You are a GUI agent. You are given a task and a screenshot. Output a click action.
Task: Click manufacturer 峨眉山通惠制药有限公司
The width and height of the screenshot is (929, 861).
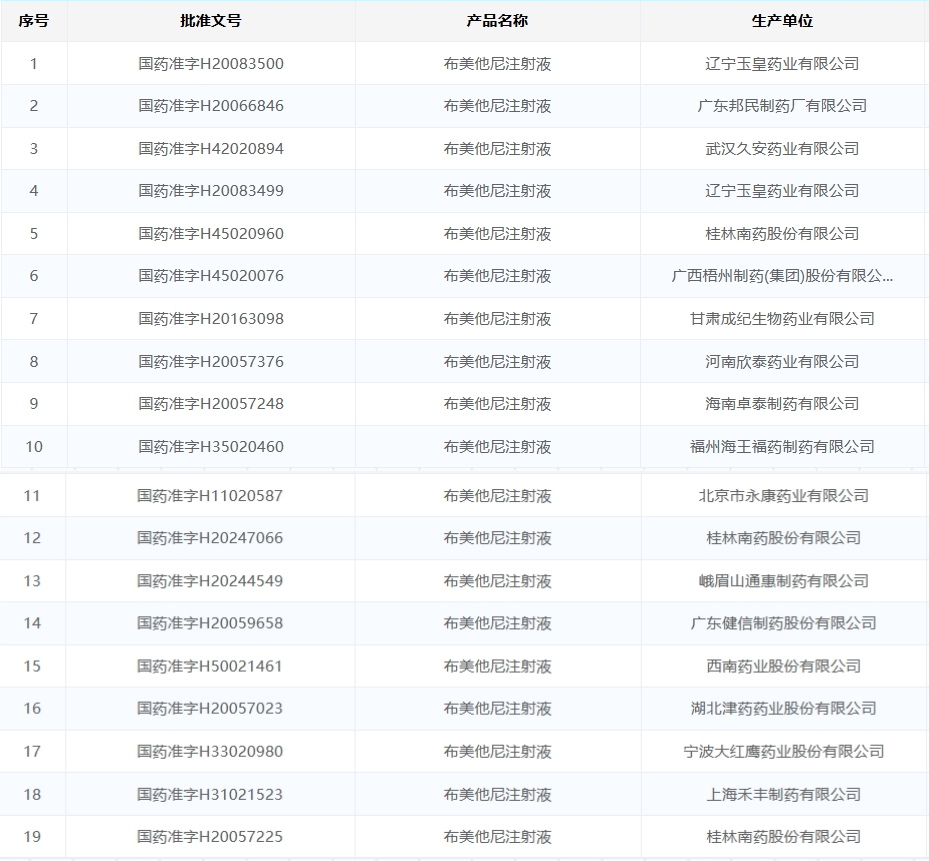pyautogui.click(x=783, y=581)
